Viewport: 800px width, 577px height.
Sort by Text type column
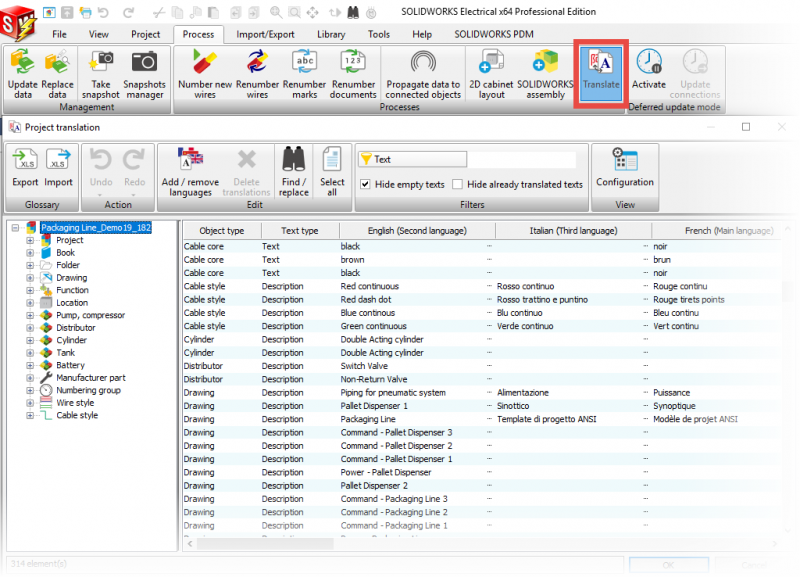(299, 231)
